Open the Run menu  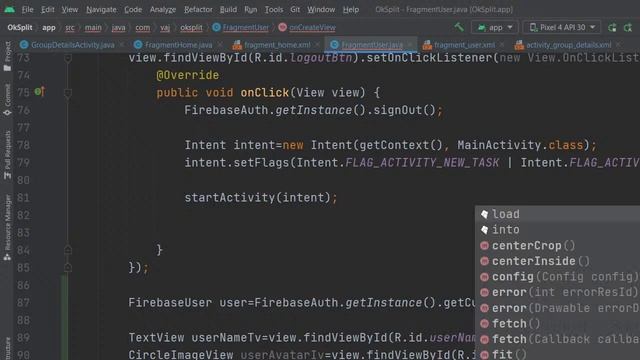pyautogui.click(x=251, y=9)
